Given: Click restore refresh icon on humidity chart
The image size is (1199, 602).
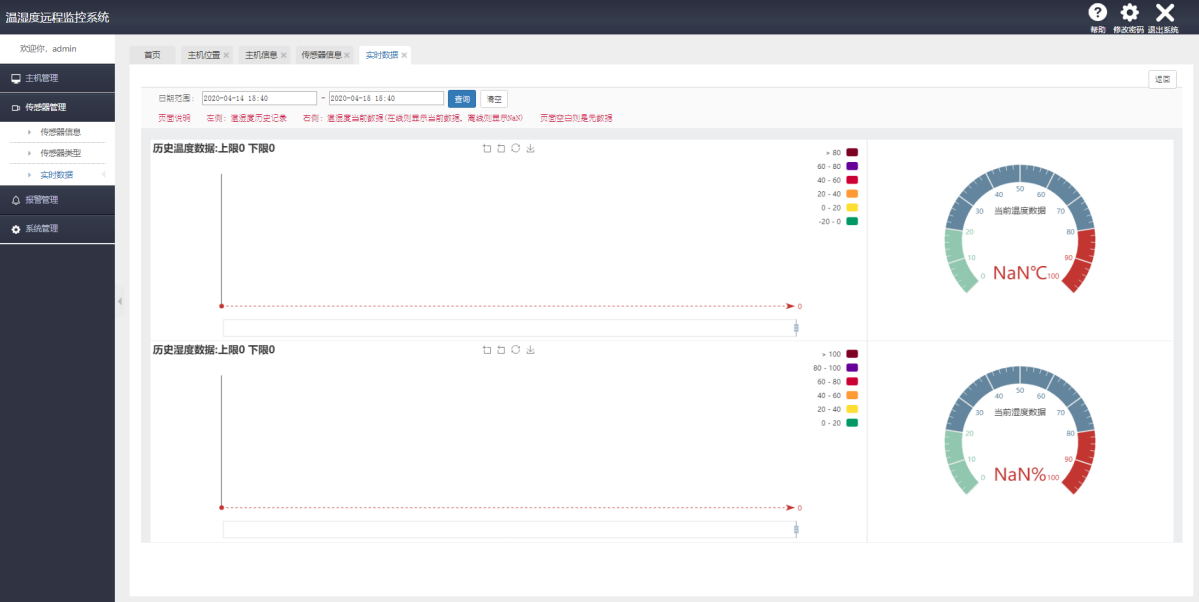Looking at the screenshot, I should [515, 350].
